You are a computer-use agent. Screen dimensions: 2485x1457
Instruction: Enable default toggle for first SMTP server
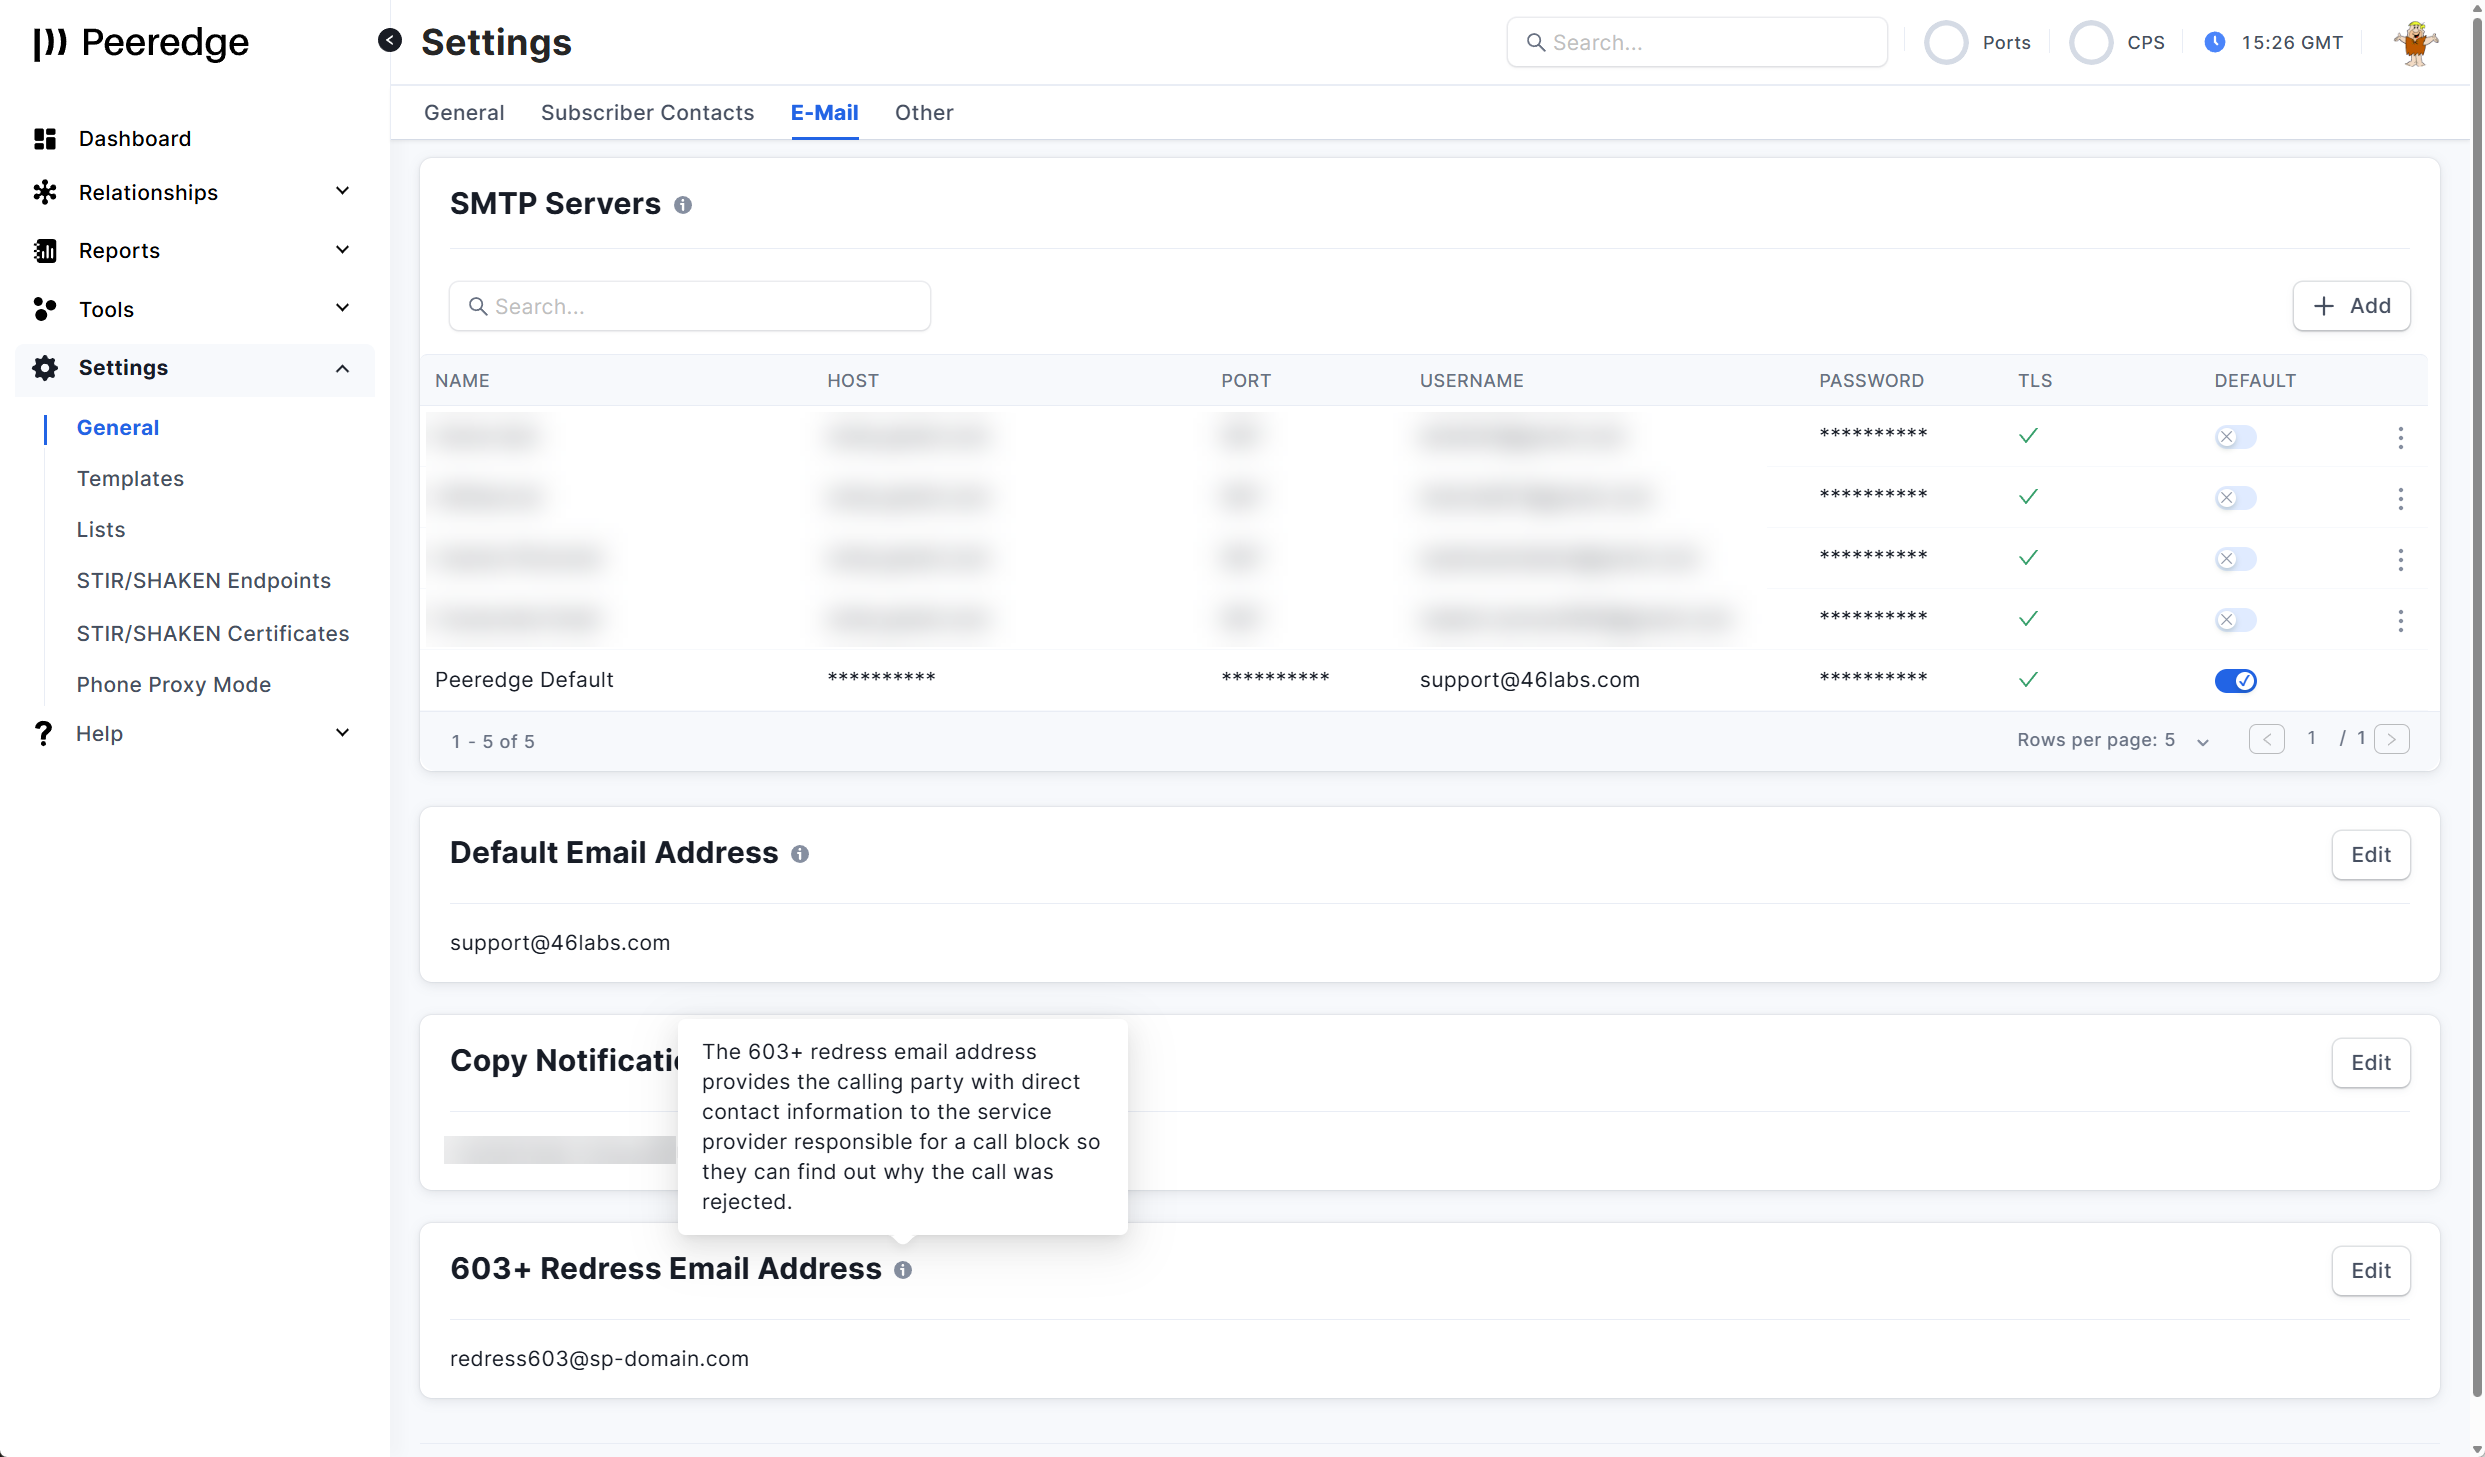pyautogui.click(x=2235, y=437)
